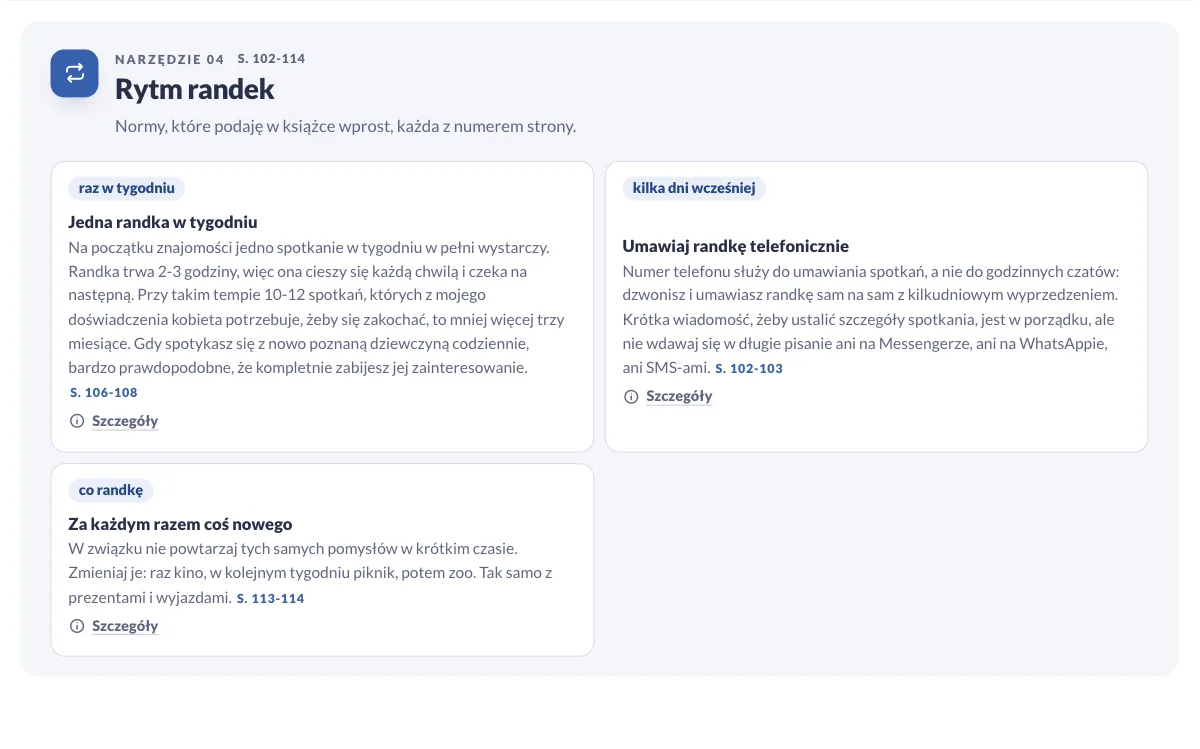This screenshot has height=749, width=1200.
Task: Click the page reference S. 106-108
Action: (x=104, y=393)
